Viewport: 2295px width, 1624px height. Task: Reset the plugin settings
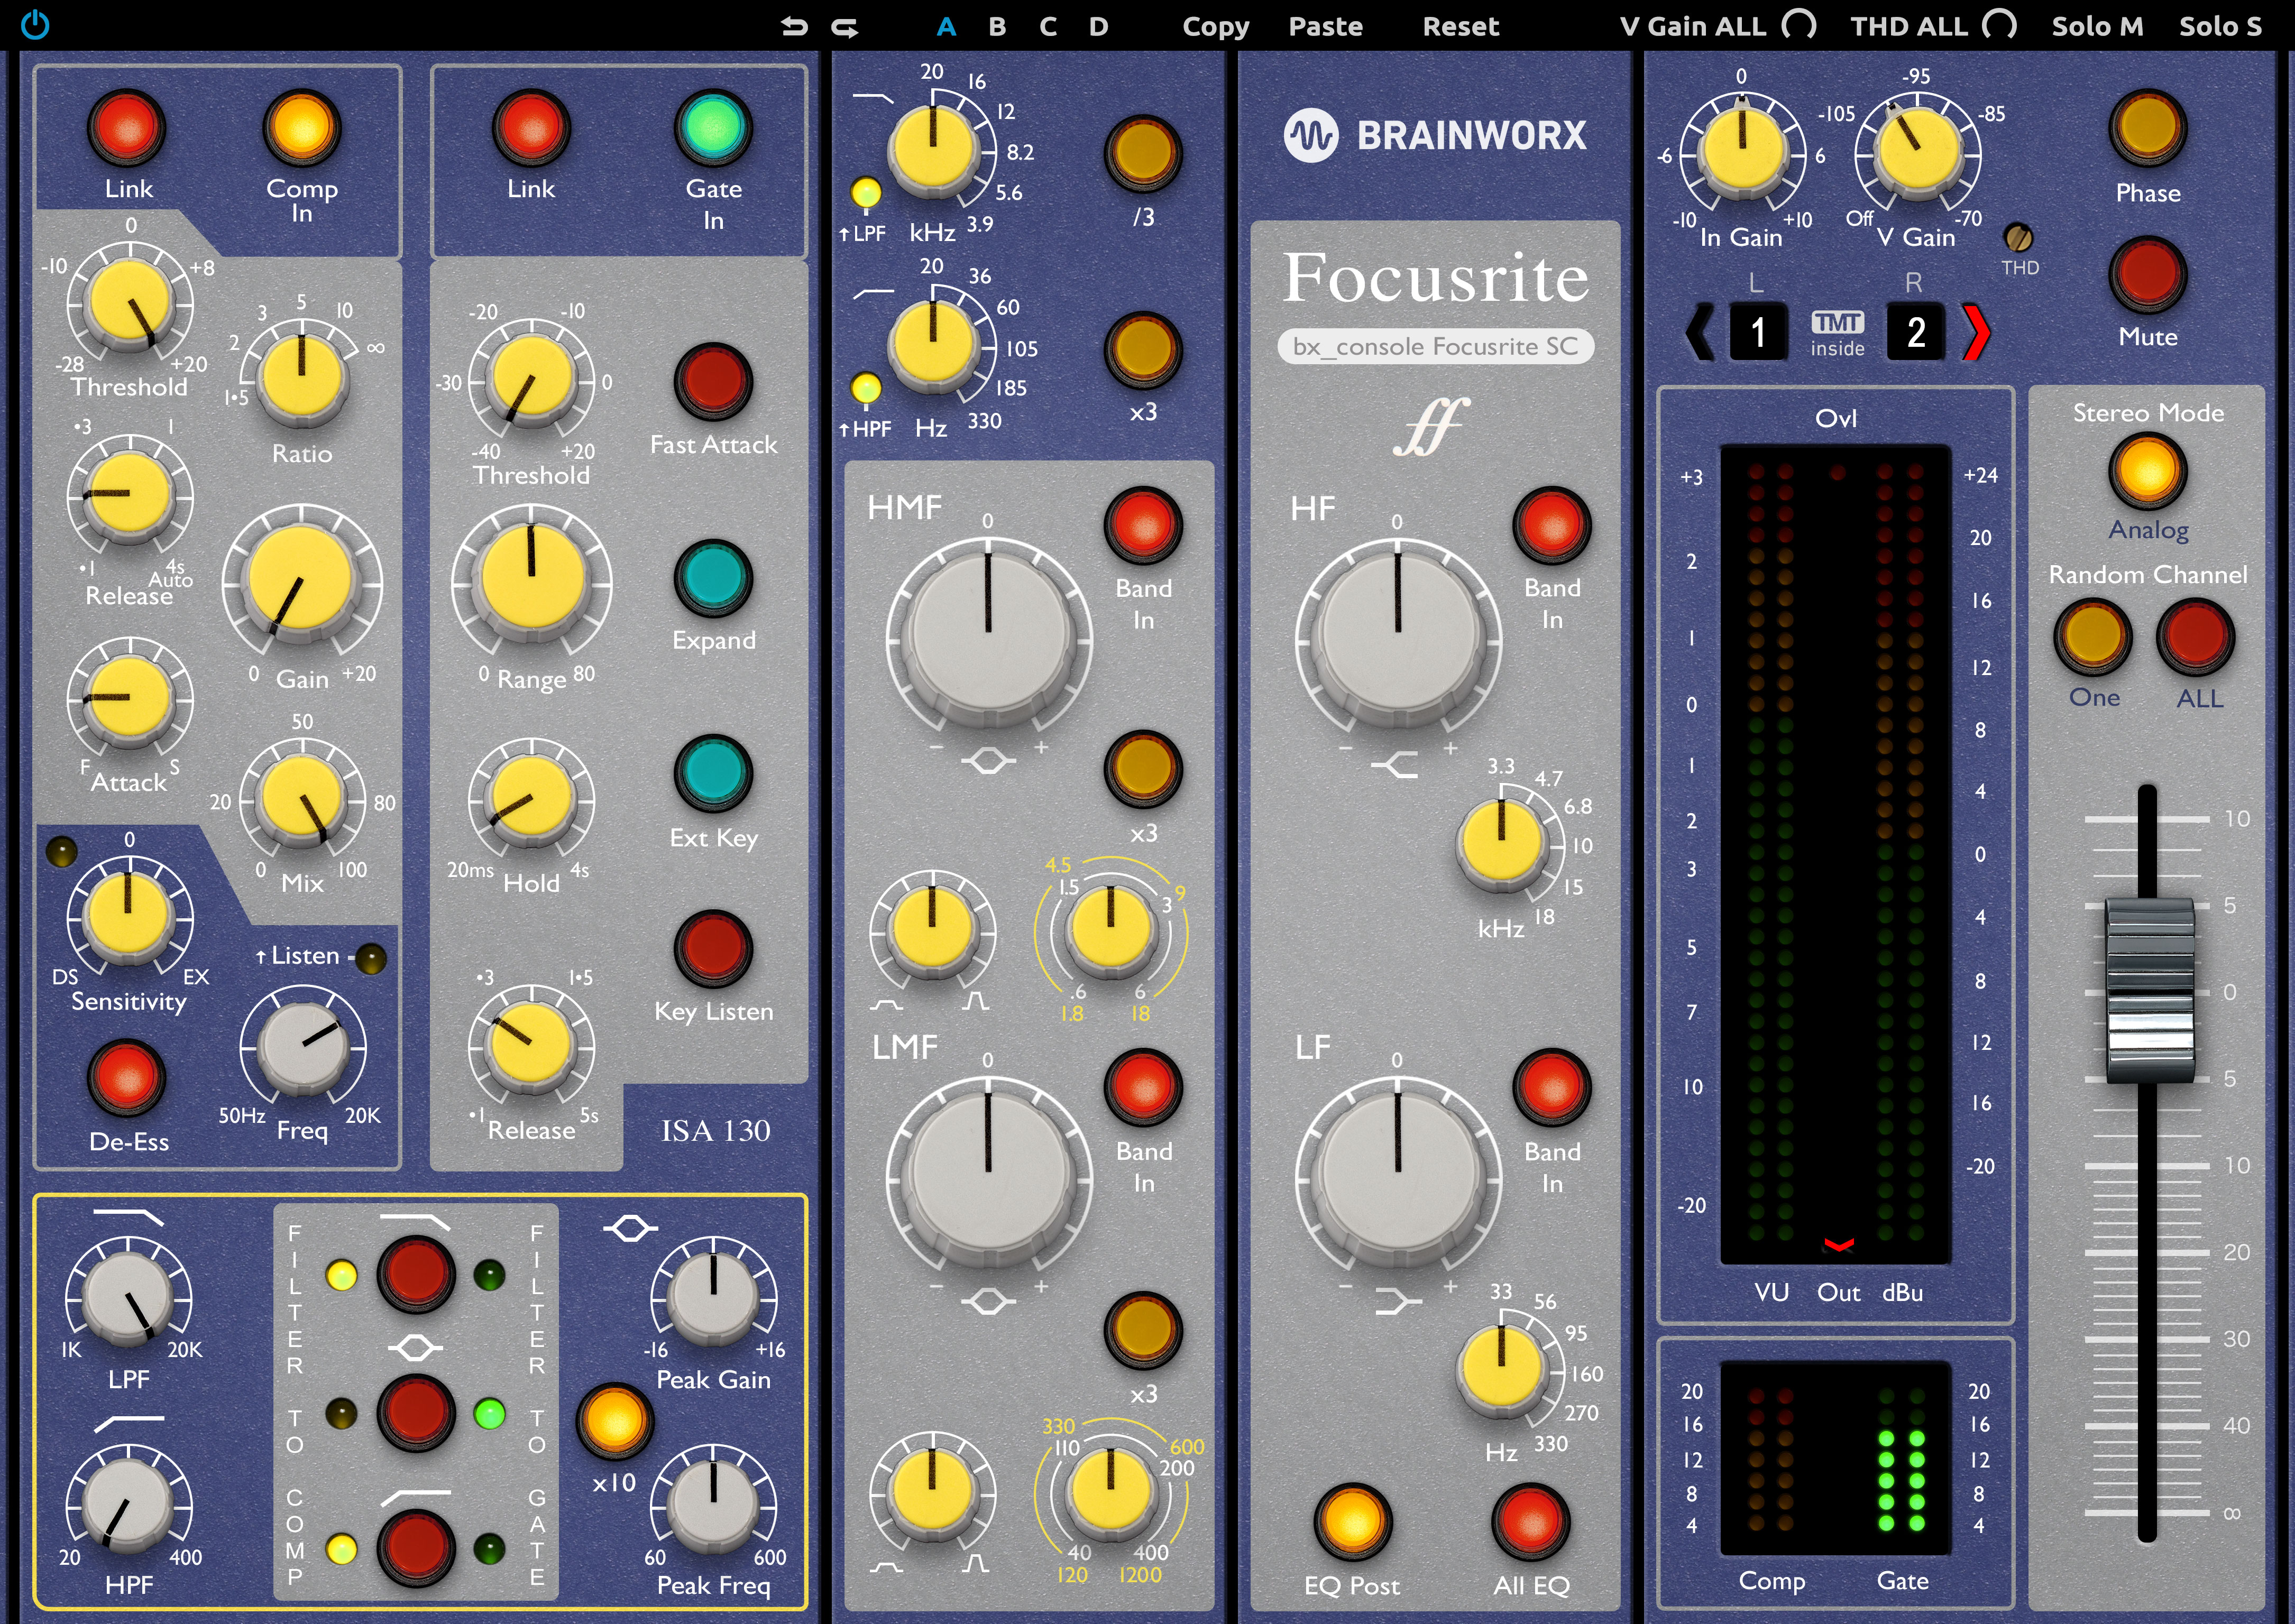click(x=1460, y=26)
